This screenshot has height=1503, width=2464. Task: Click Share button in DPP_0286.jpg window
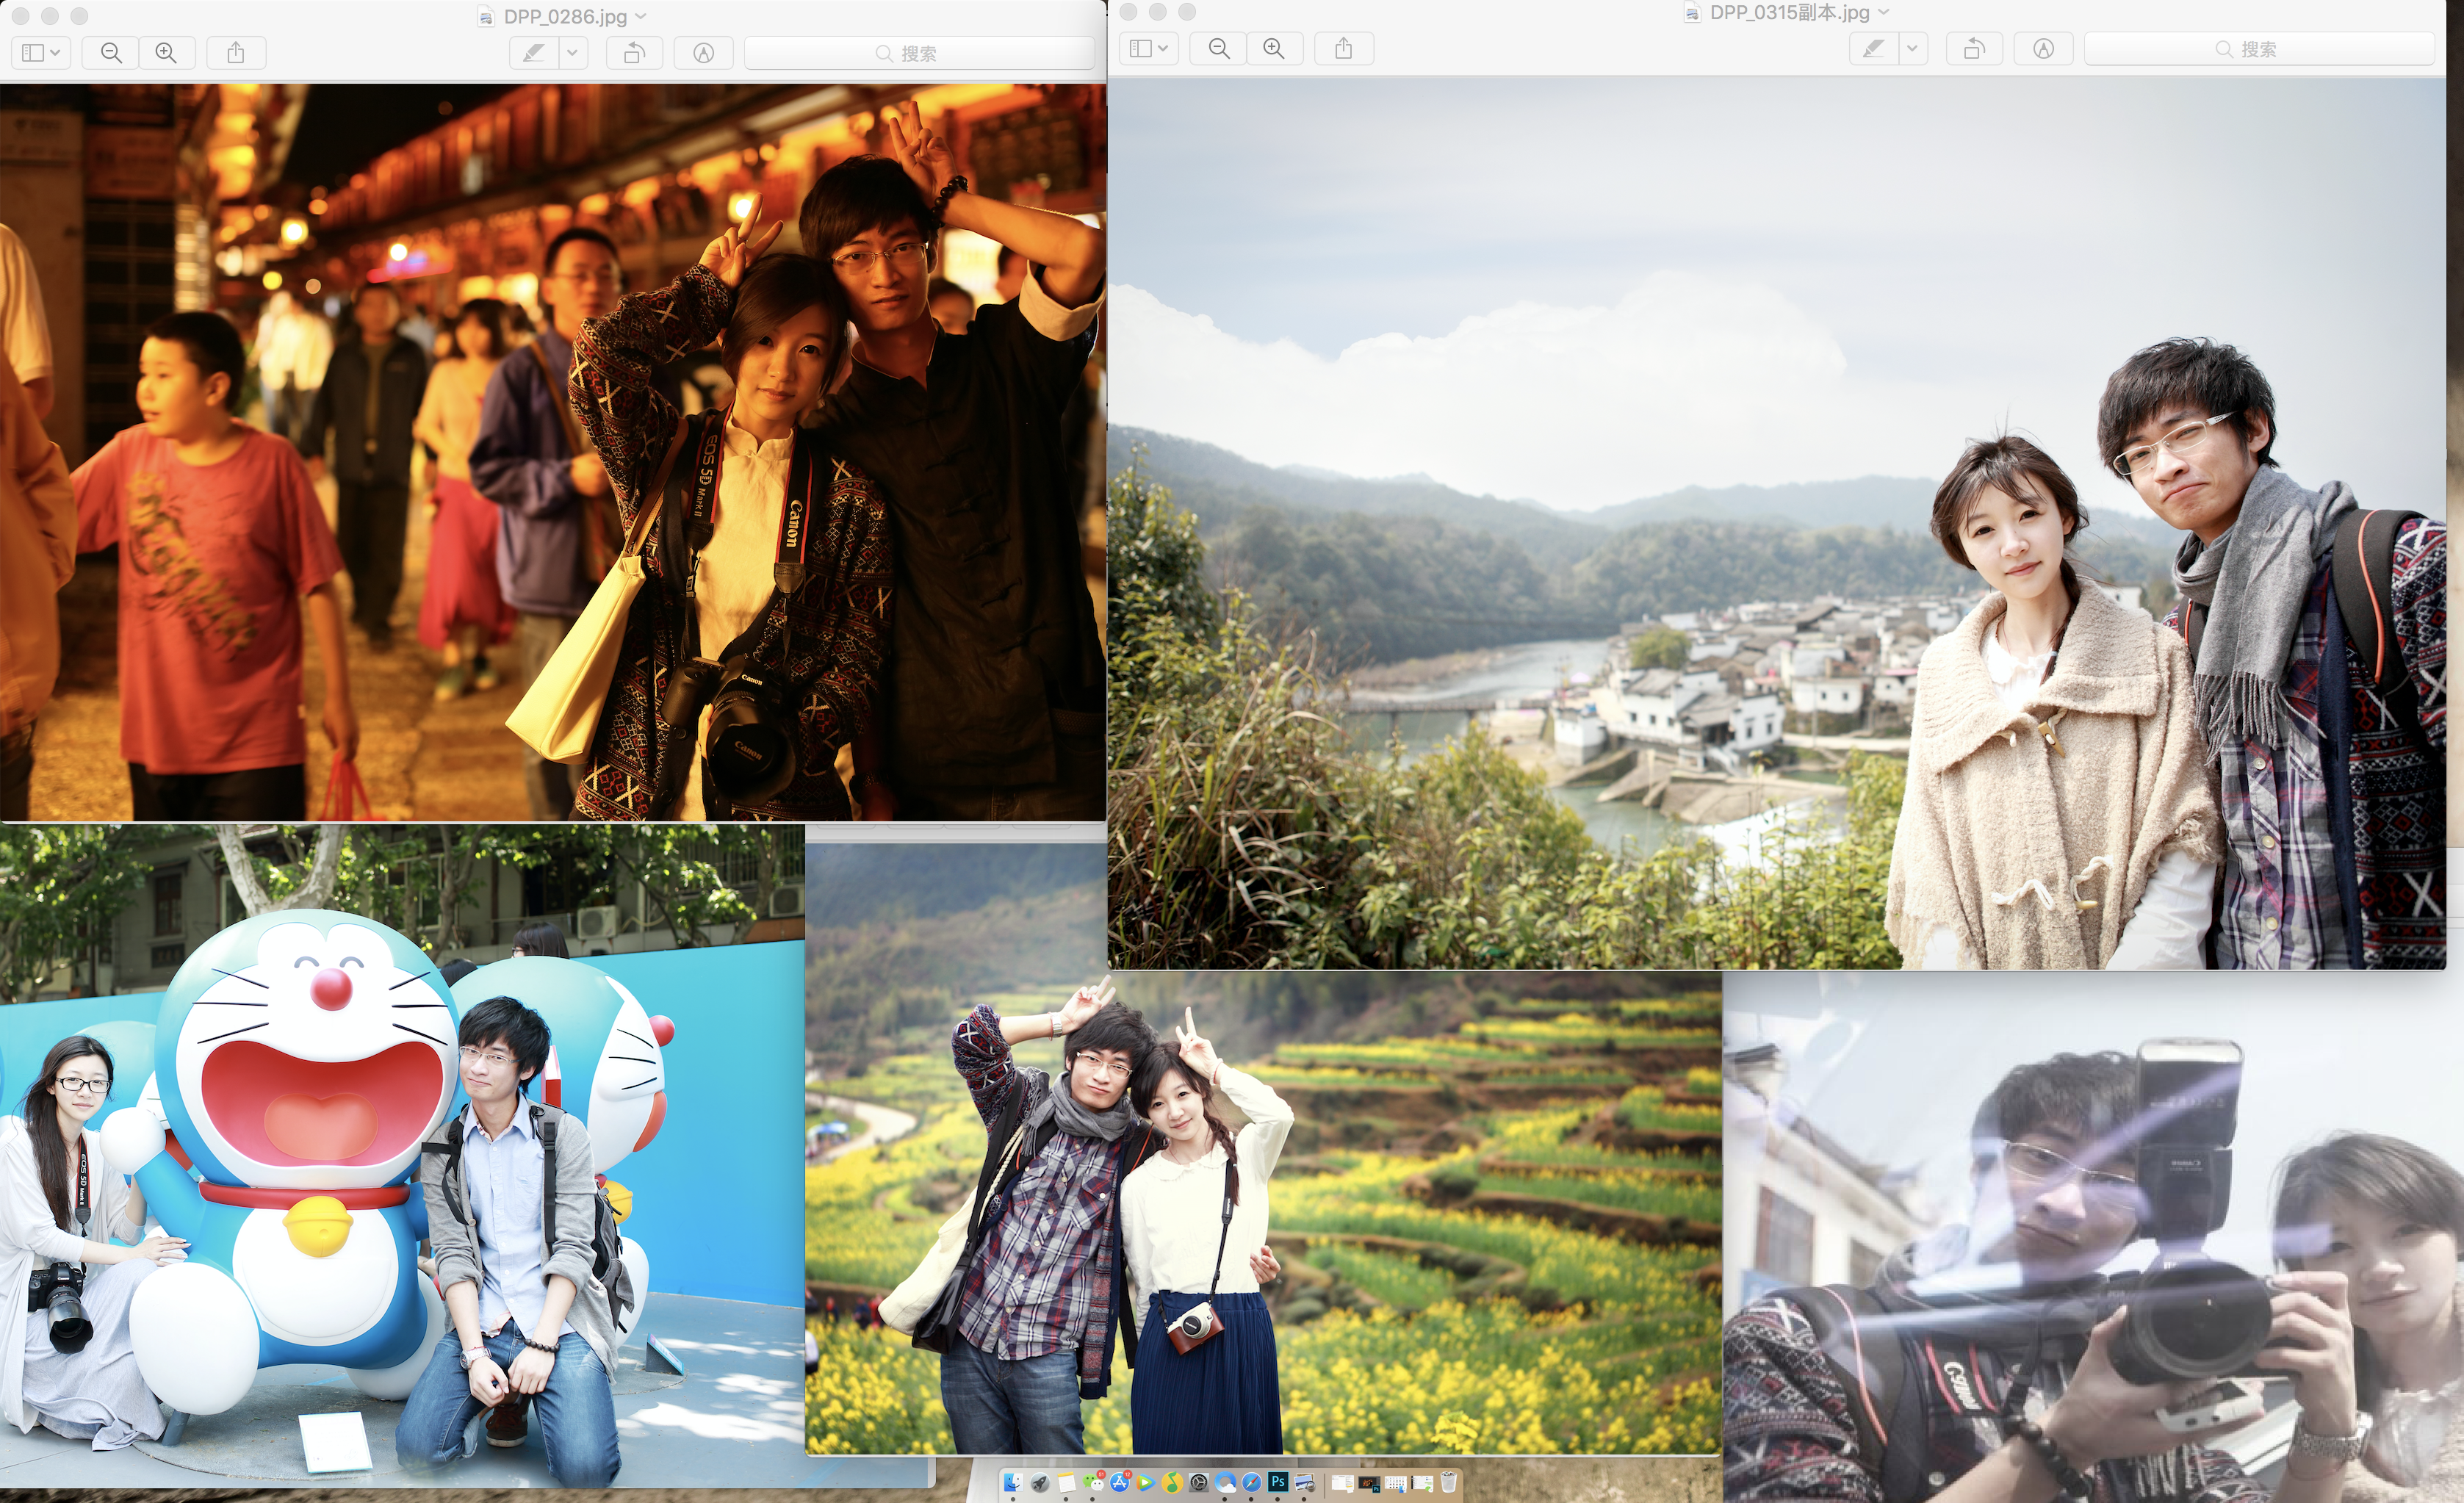tap(236, 53)
